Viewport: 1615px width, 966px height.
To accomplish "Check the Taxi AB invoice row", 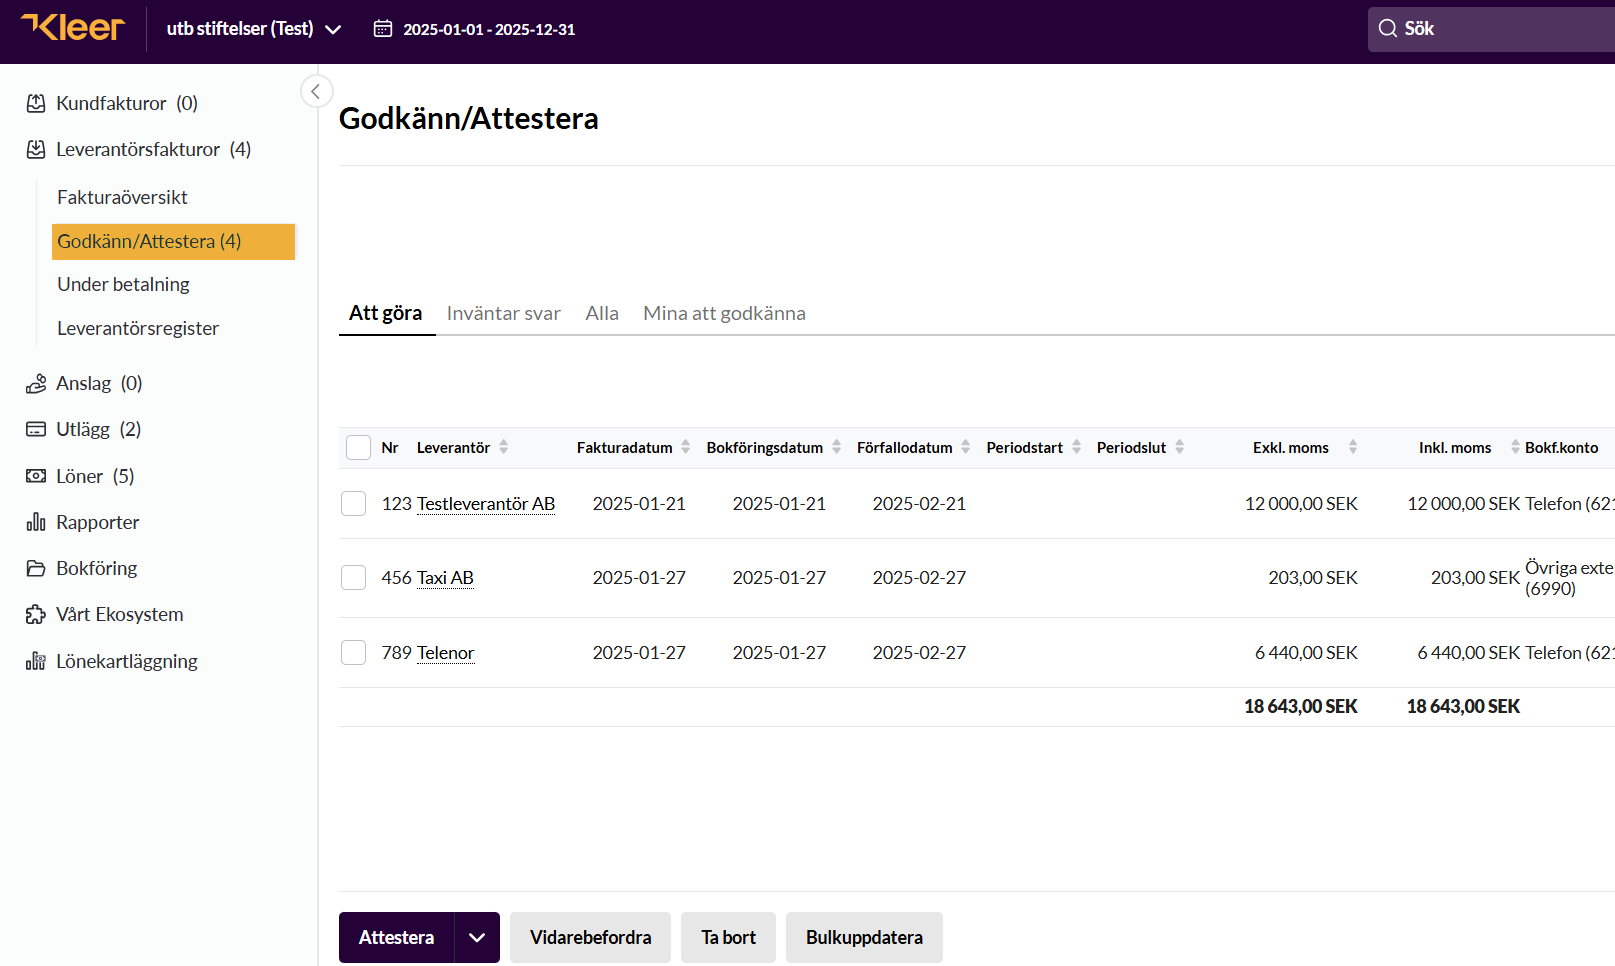I will coord(354,577).
